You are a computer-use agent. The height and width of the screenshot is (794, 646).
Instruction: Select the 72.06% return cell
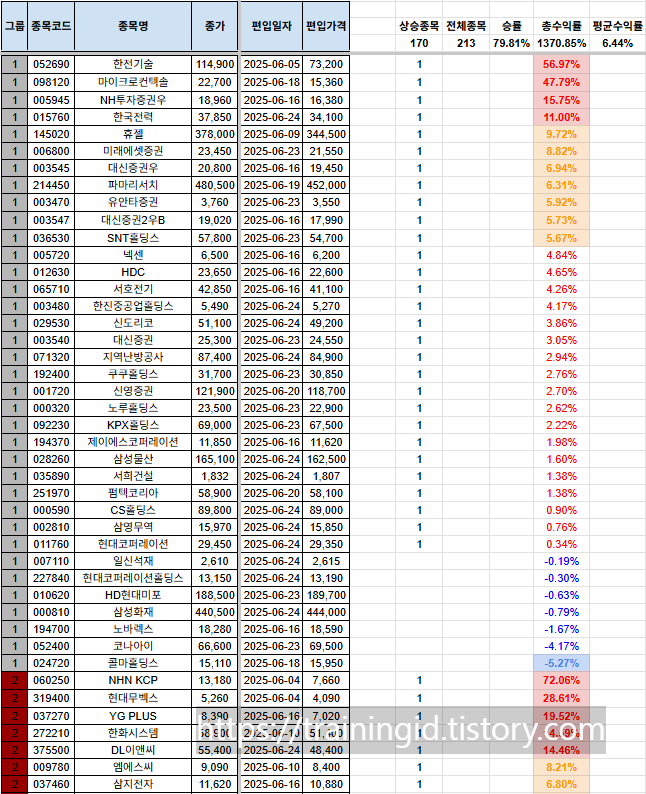click(x=561, y=681)
